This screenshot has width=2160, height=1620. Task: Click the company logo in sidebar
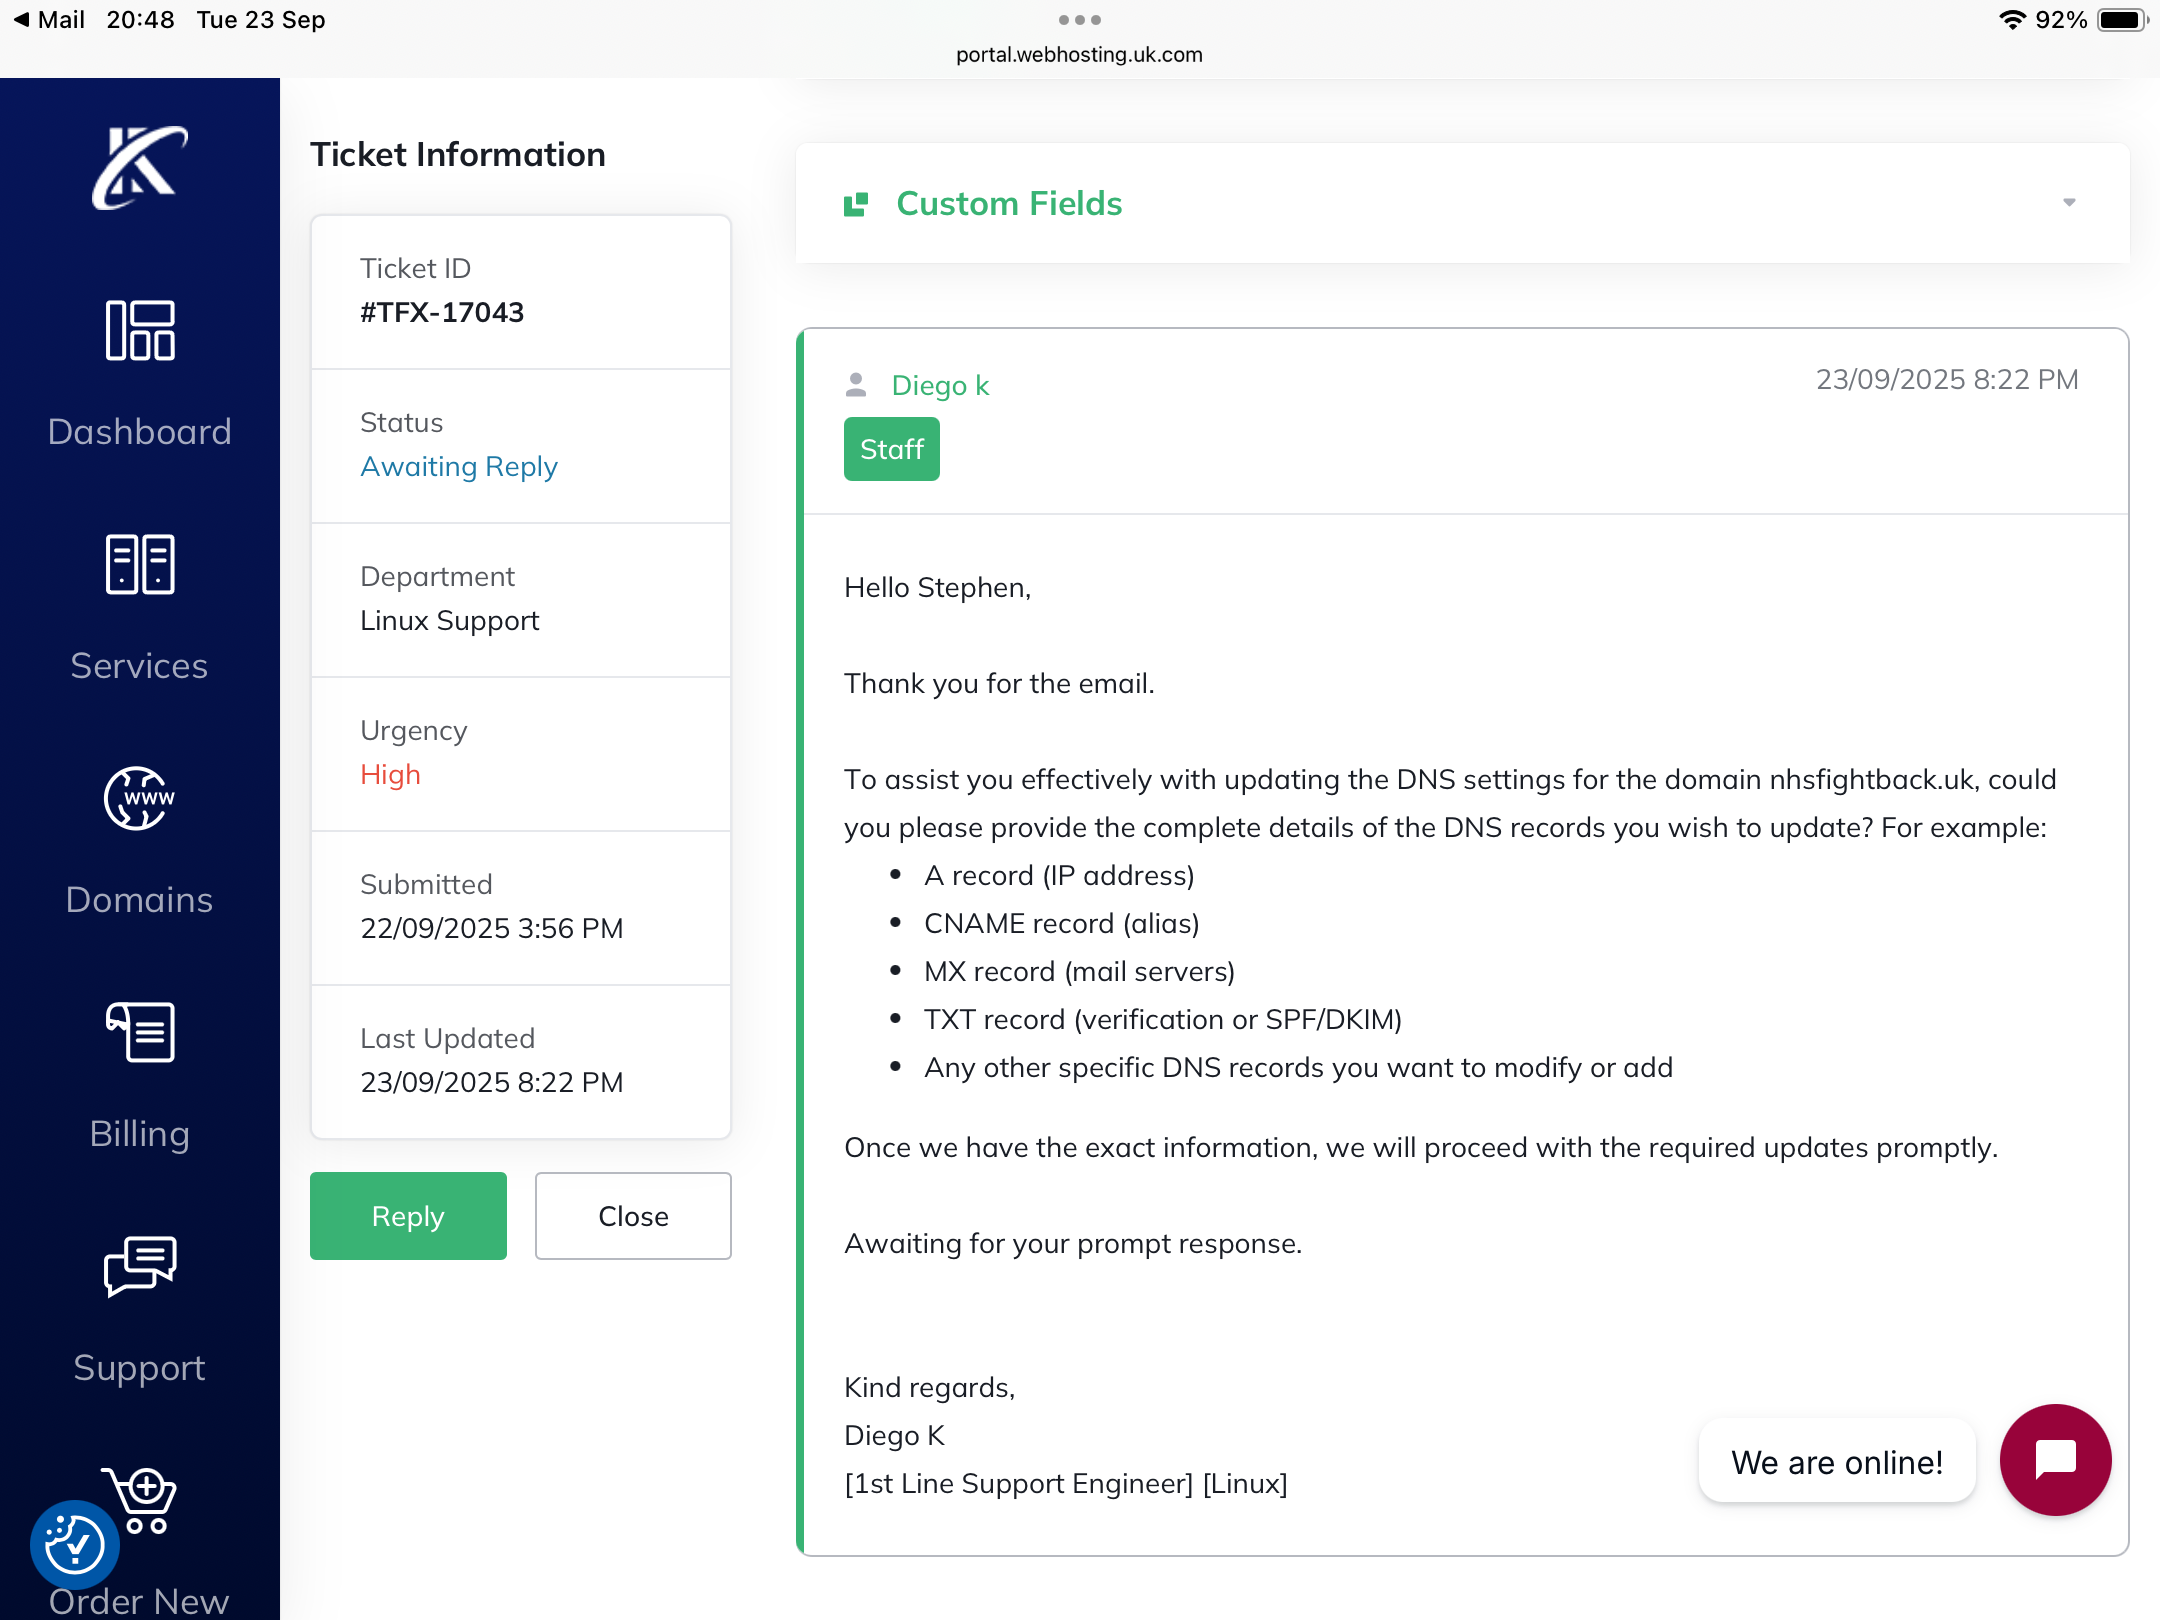pyautogui.click(x=139, y=167)
